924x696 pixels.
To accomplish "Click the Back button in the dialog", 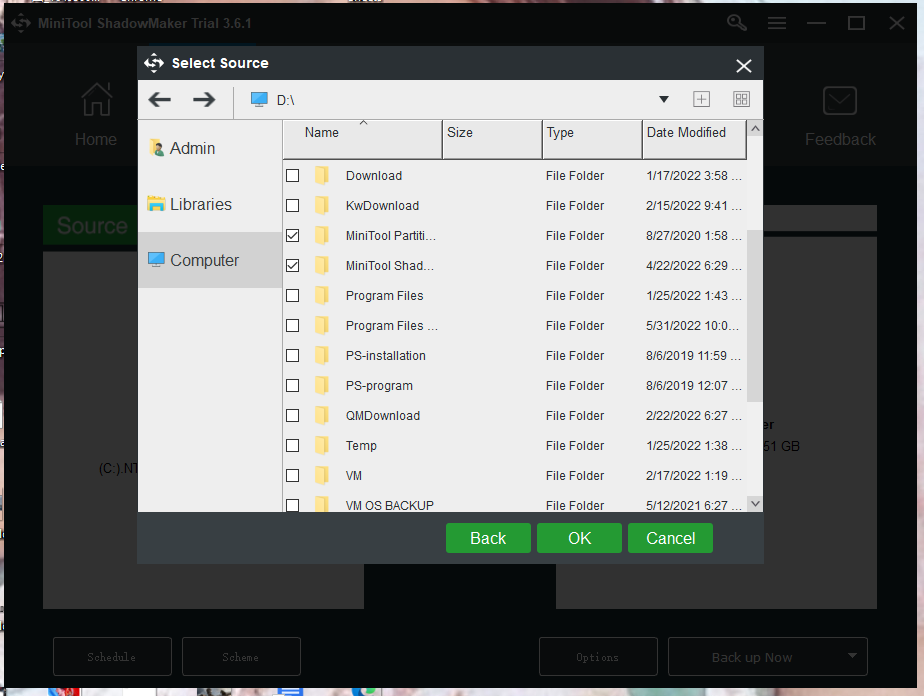I will (x=488, y=538).
